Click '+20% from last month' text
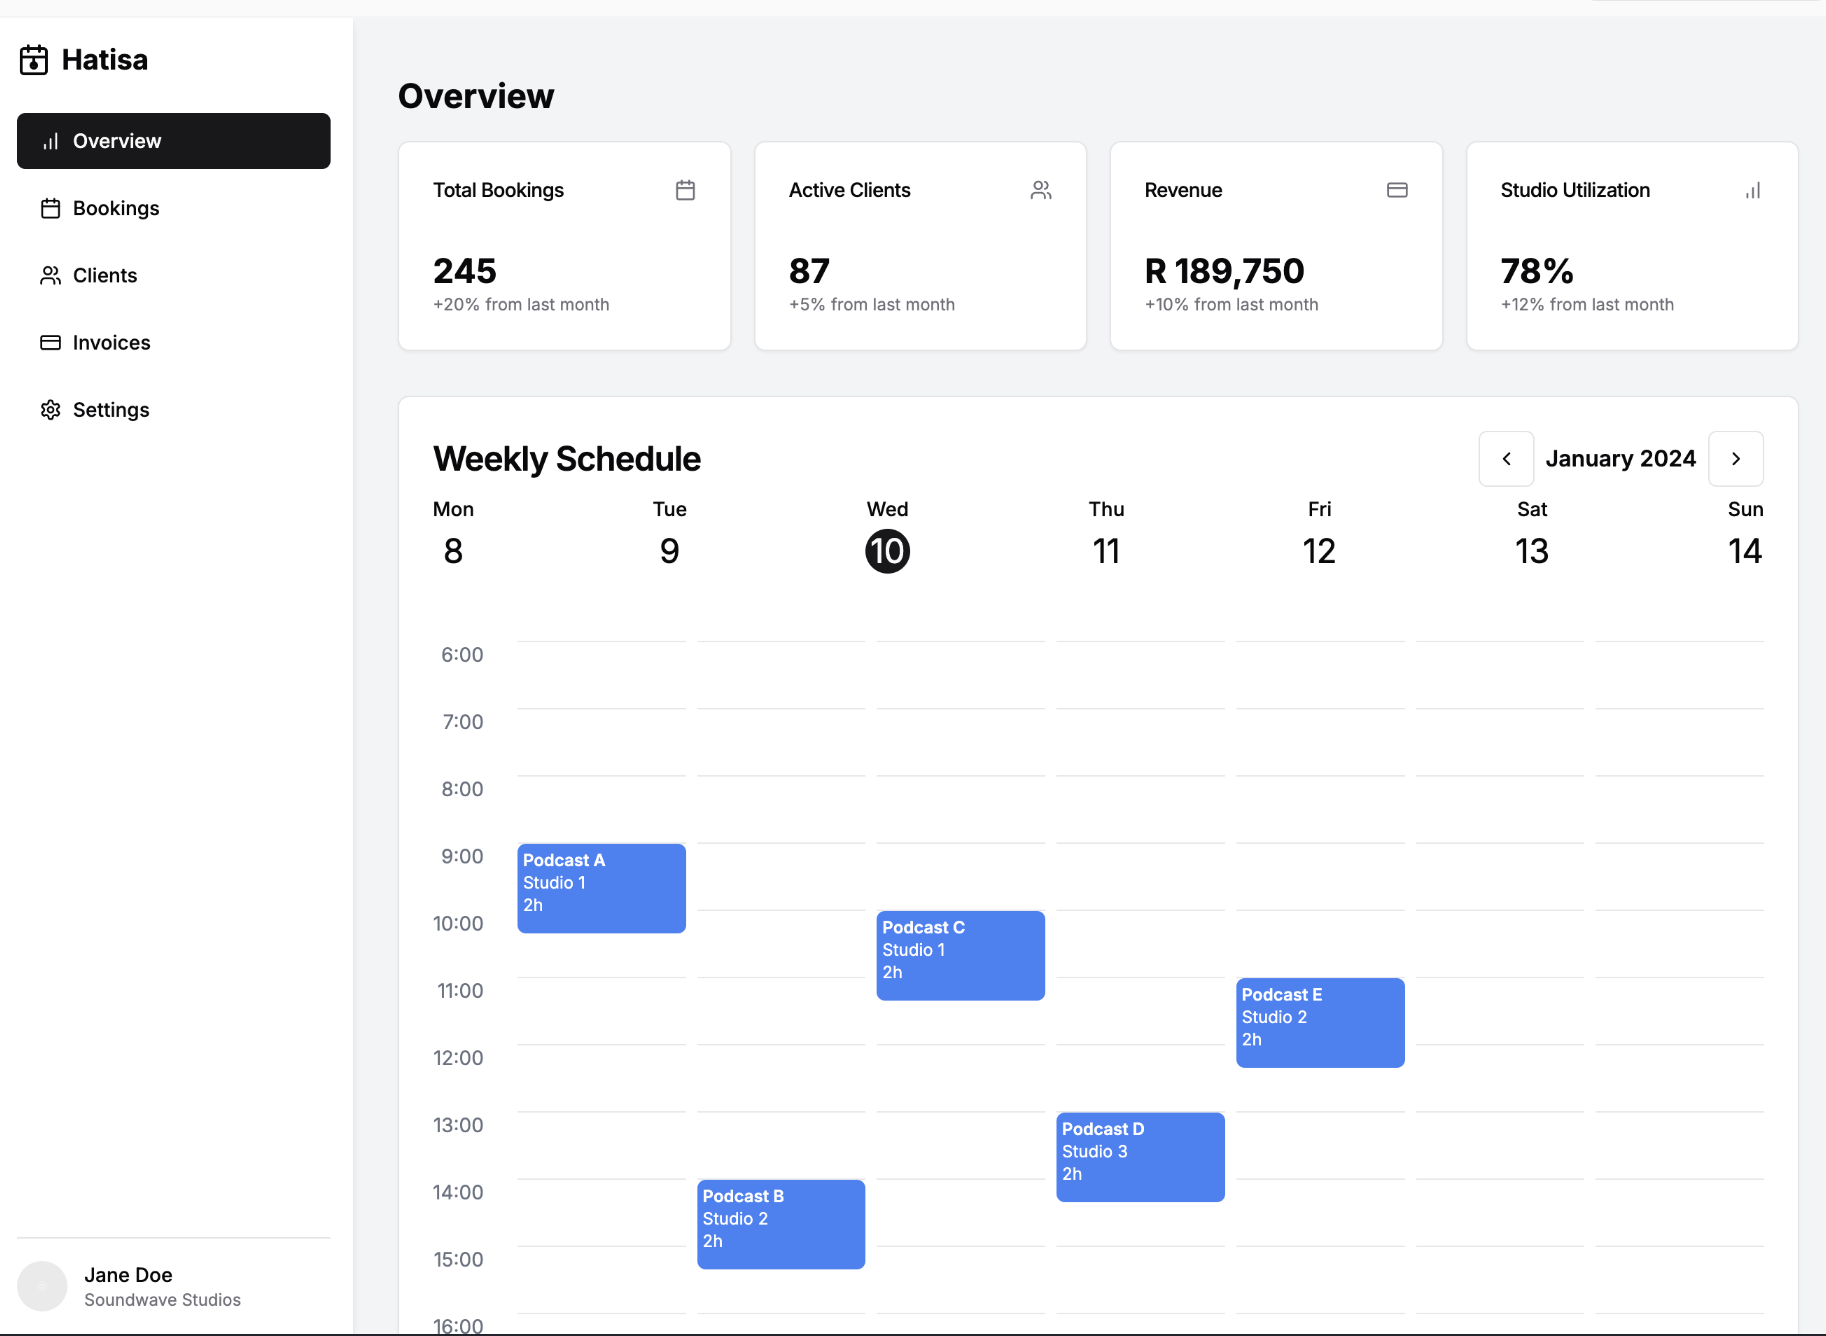This screenshot has width=1826, height=1336. pyautogui.click(x=521, y=304)
